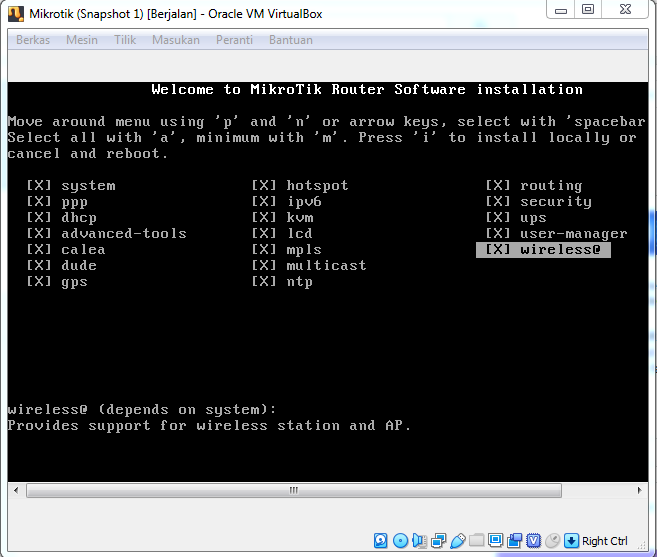
Task: Toggle the security package checkbox
Action: (x=498, y=201)
